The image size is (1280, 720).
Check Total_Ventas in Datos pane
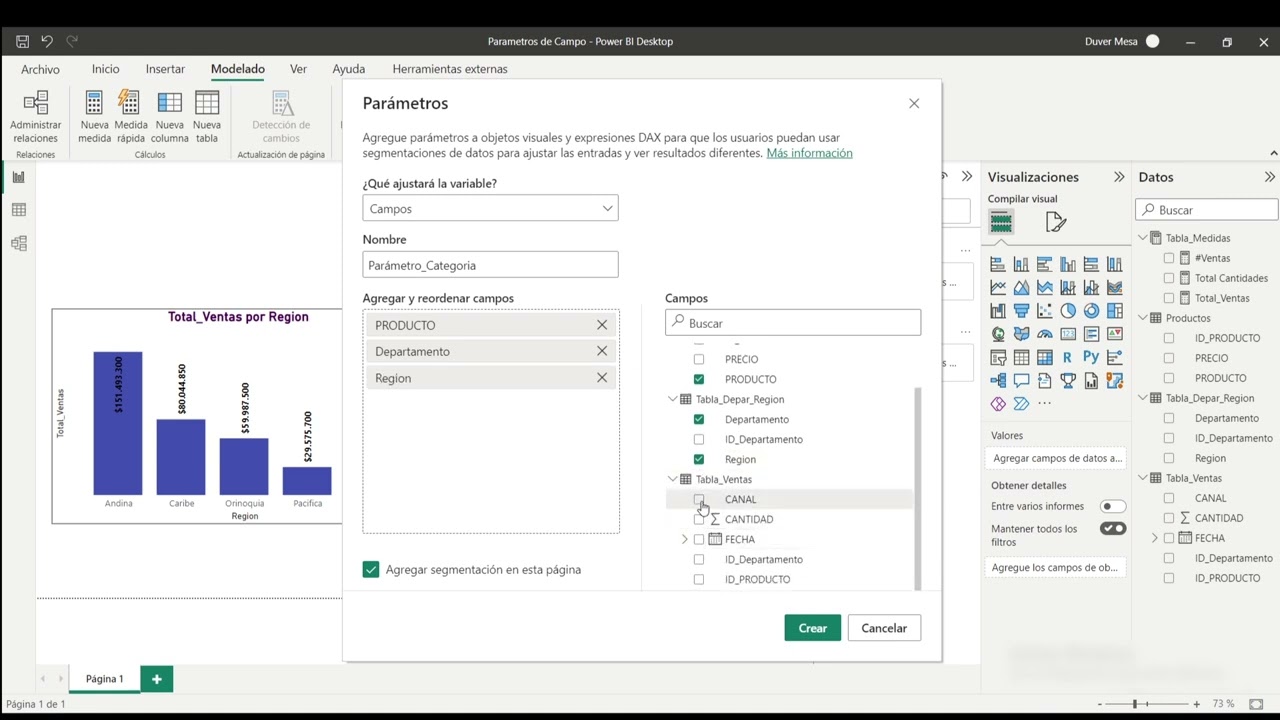(x=1169, y=298)
